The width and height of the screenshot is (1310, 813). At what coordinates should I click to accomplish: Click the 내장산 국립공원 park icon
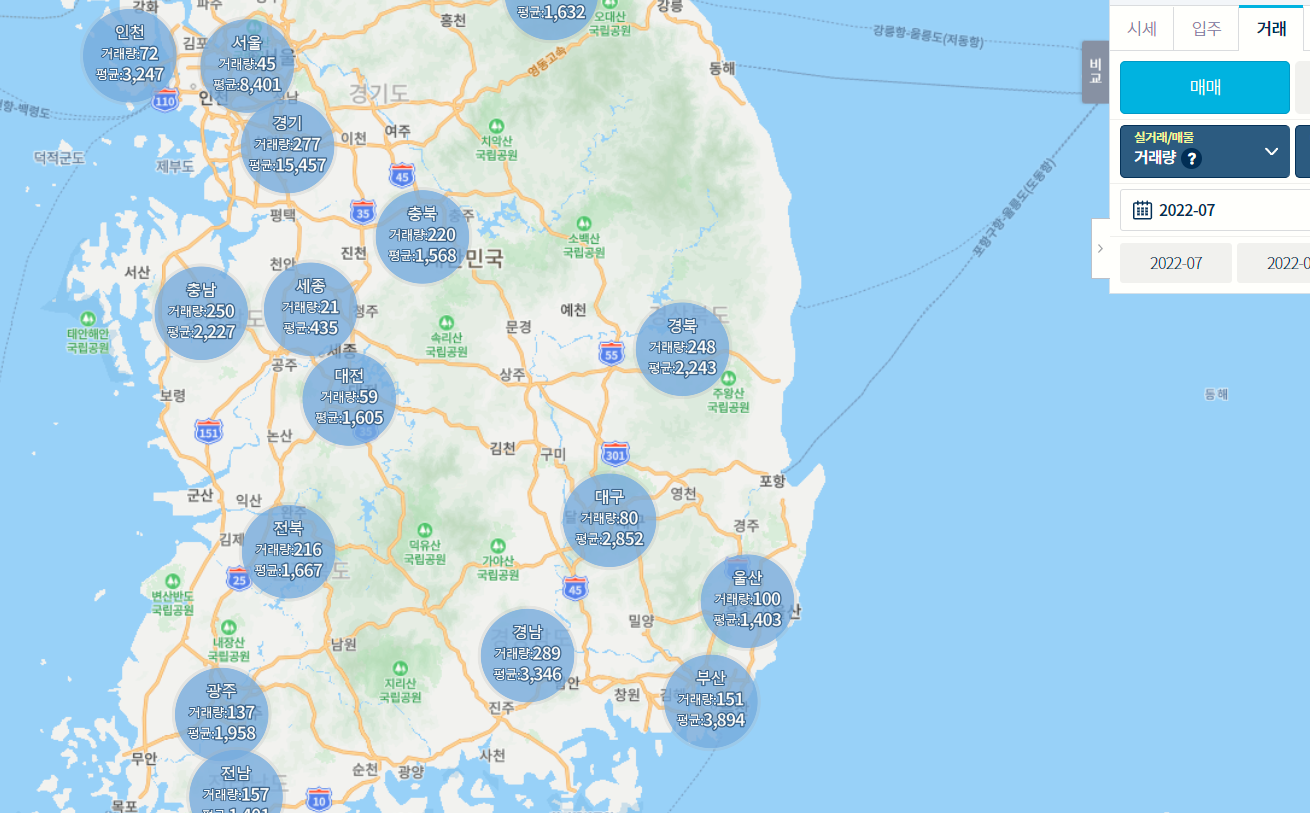click(231, 626)
